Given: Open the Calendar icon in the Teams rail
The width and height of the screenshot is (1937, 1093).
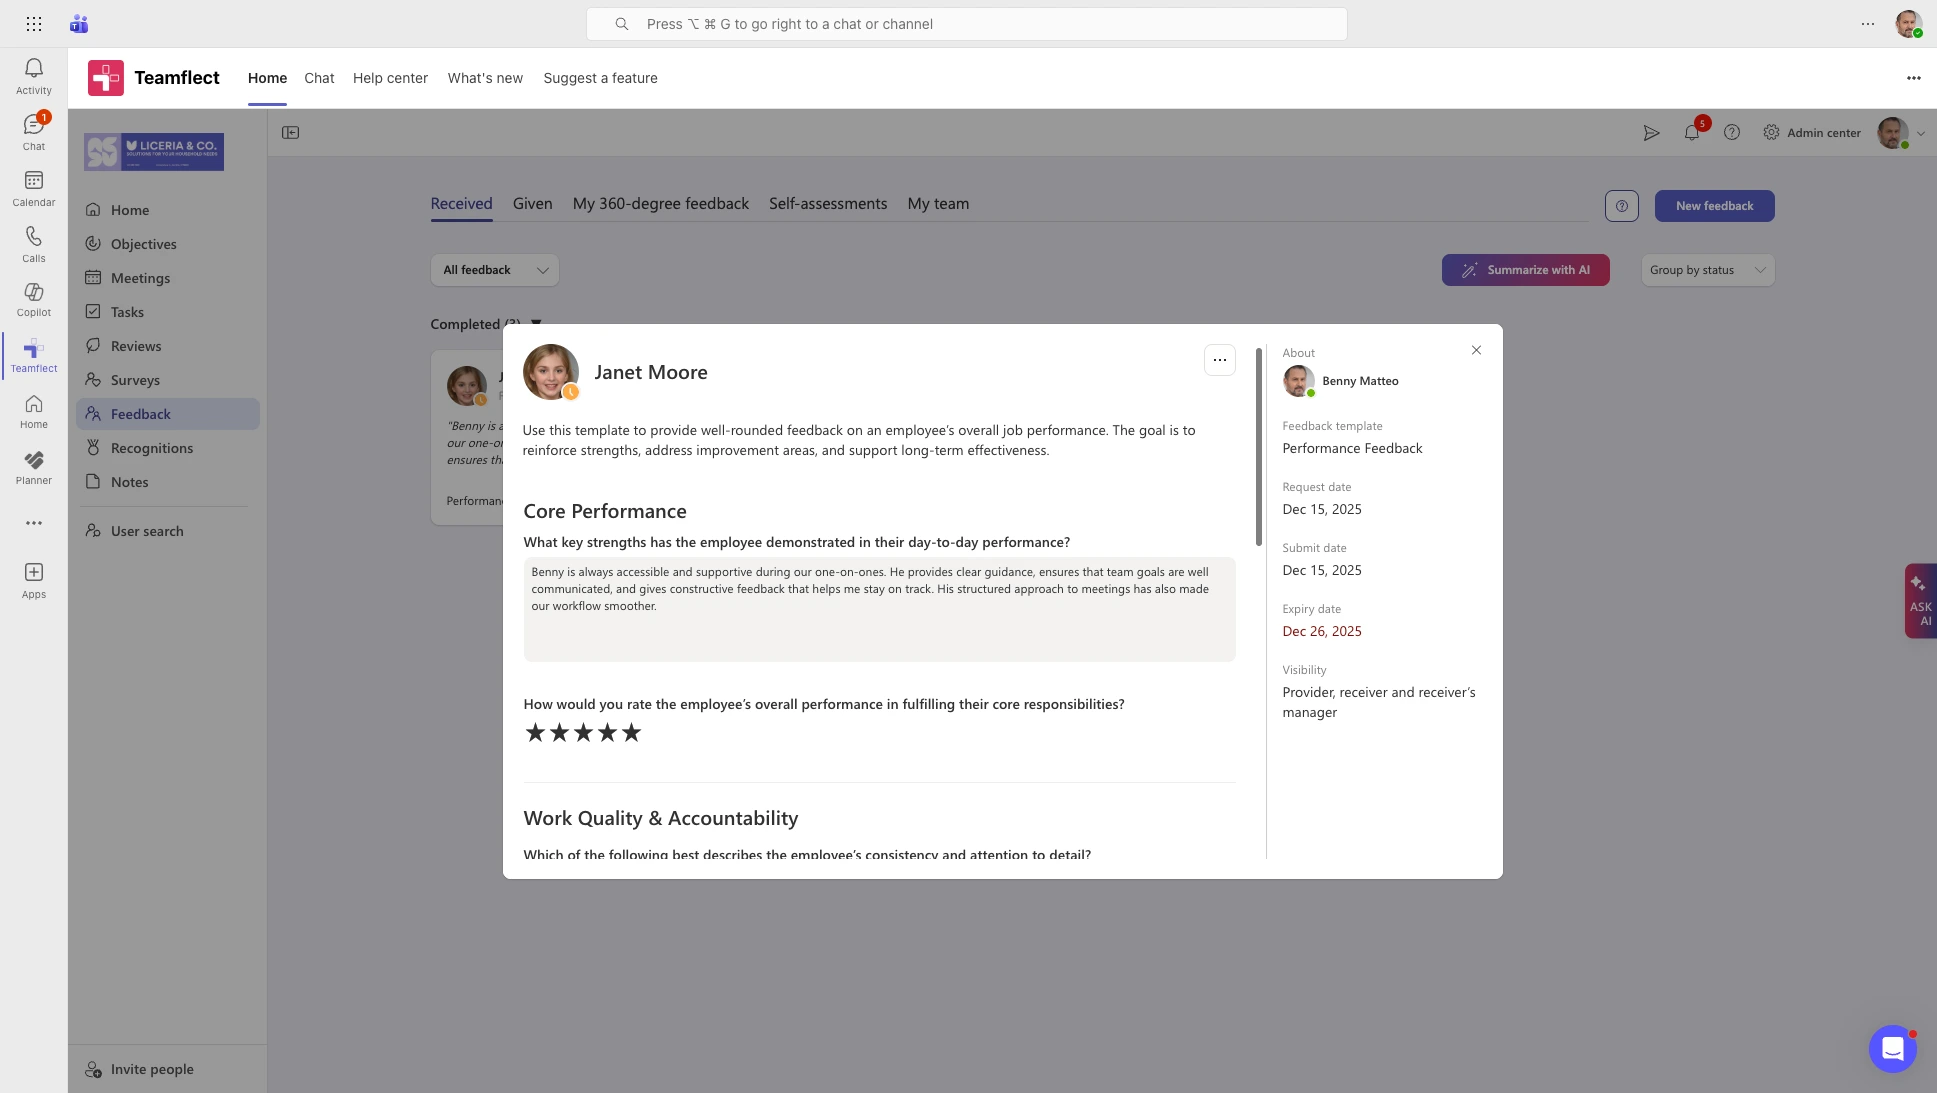Looking at the screenshot, I should 34,187.
